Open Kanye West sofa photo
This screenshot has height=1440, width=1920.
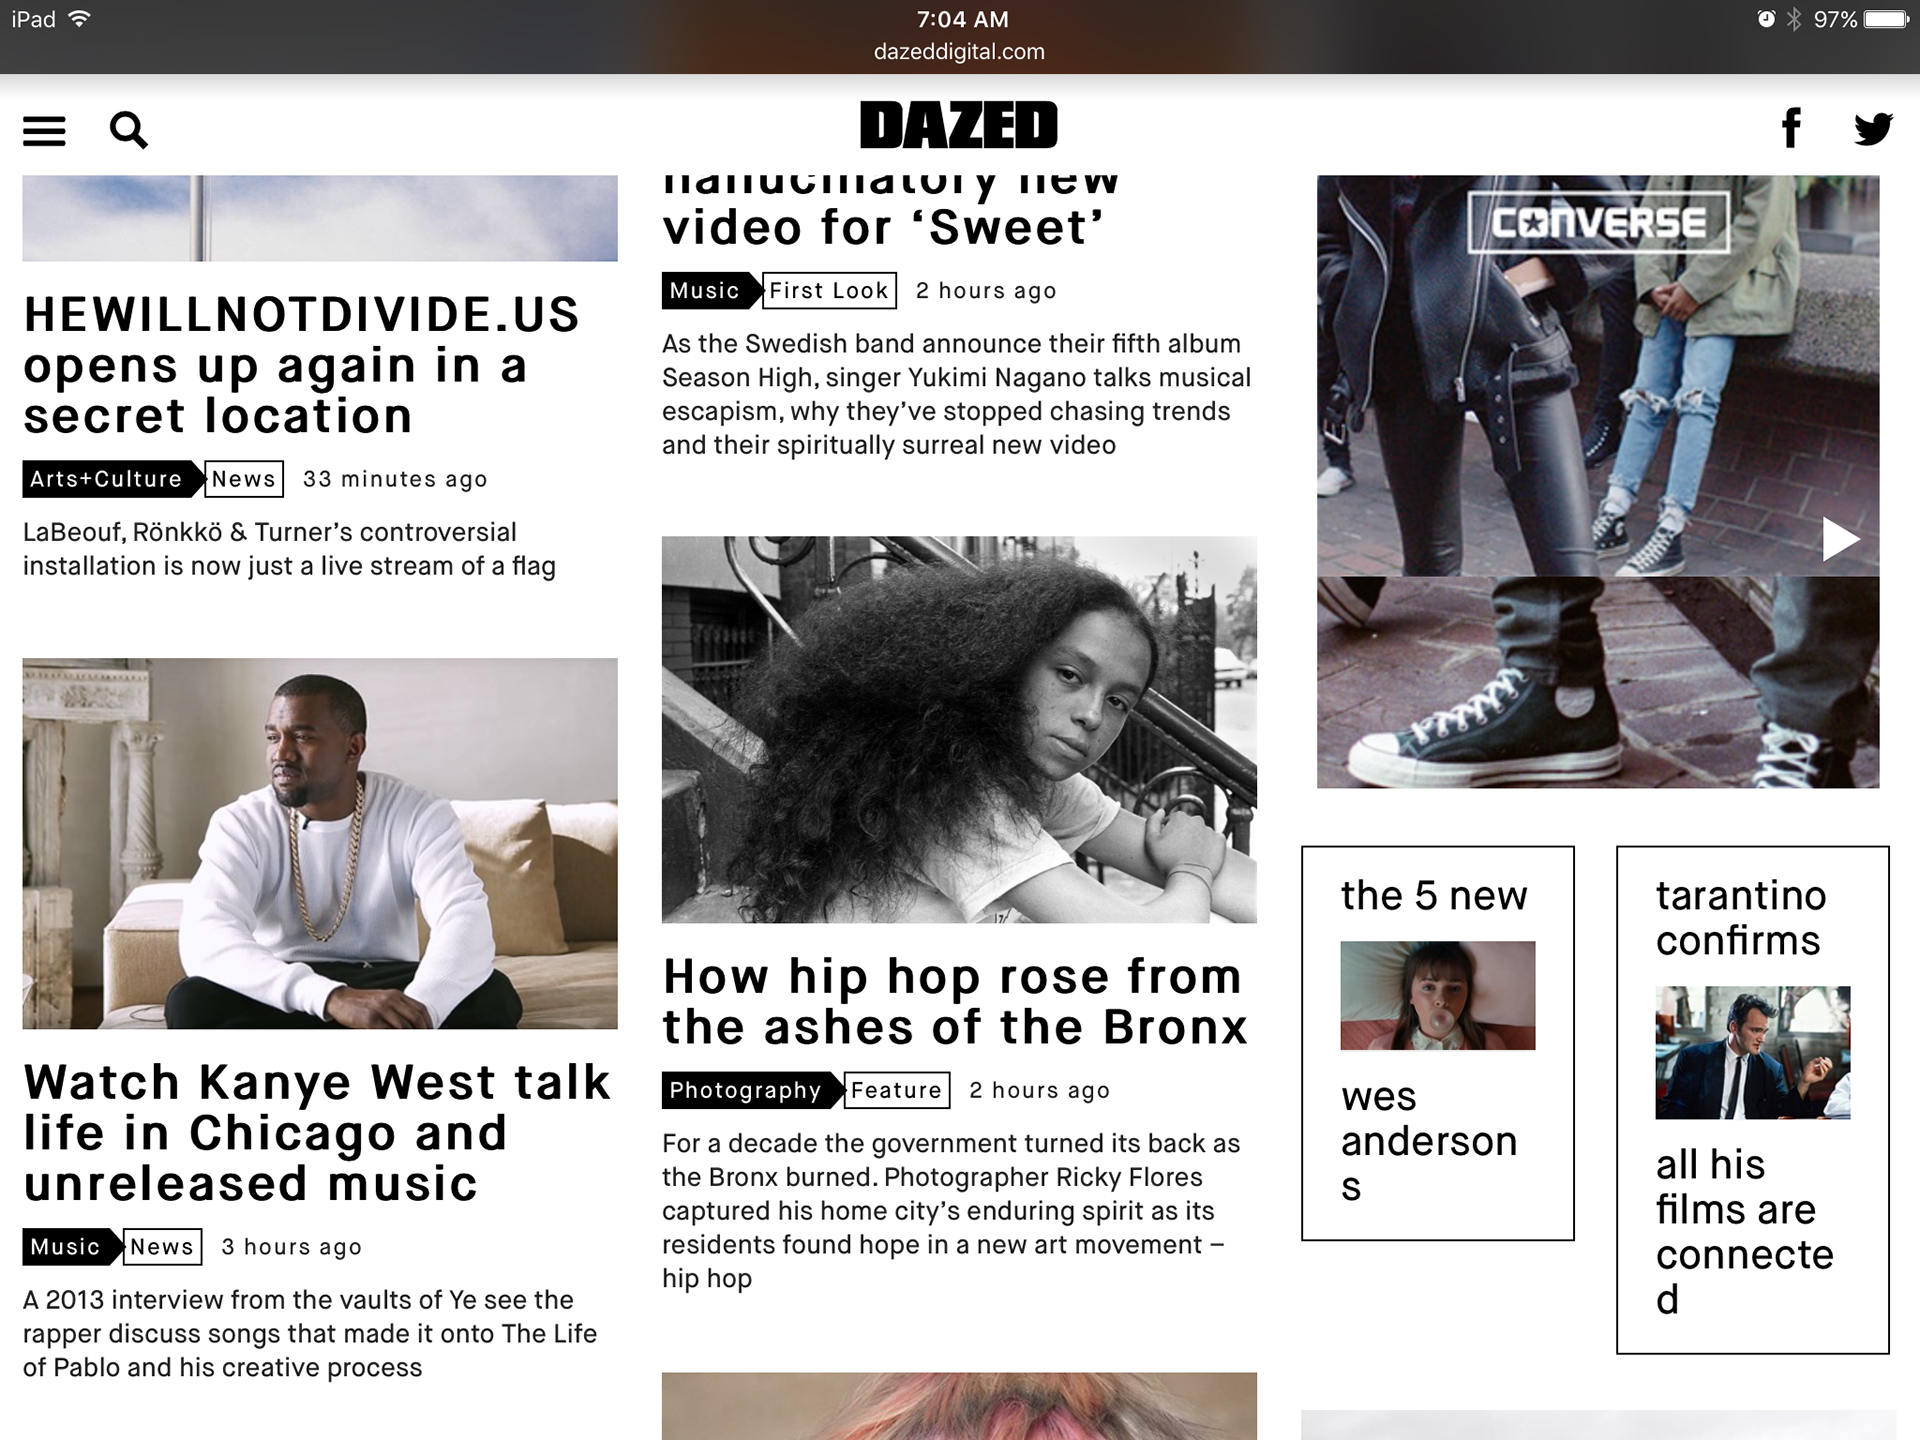click(x=320, y=843)
